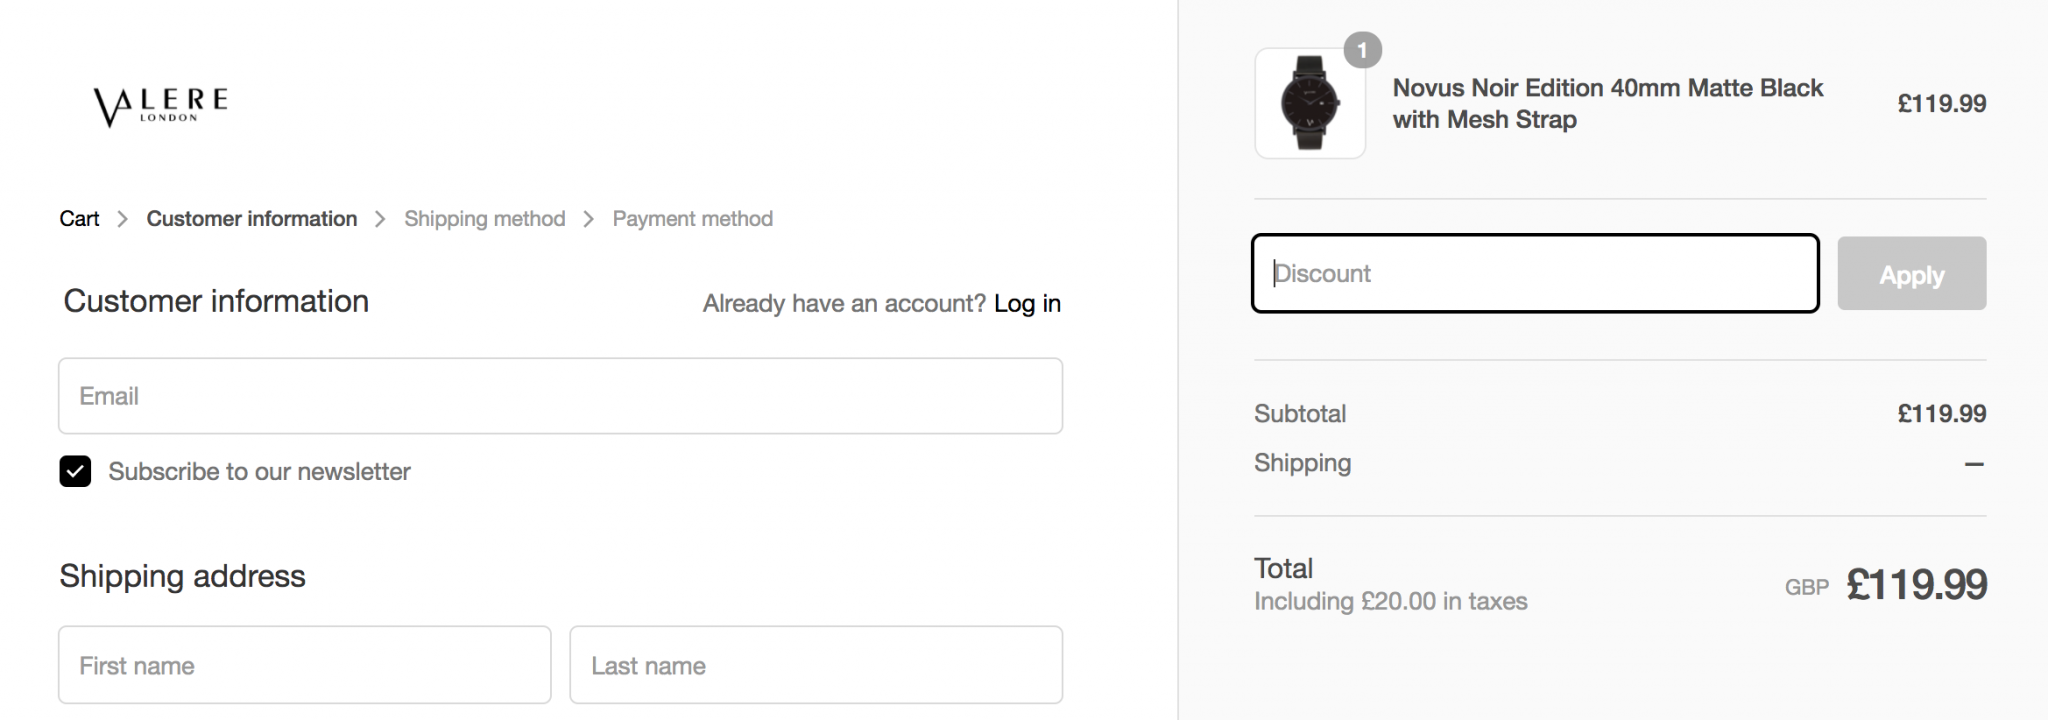Screen dimensions: 2048x720
Task: Click the Last name field
Action: [815, 665]
